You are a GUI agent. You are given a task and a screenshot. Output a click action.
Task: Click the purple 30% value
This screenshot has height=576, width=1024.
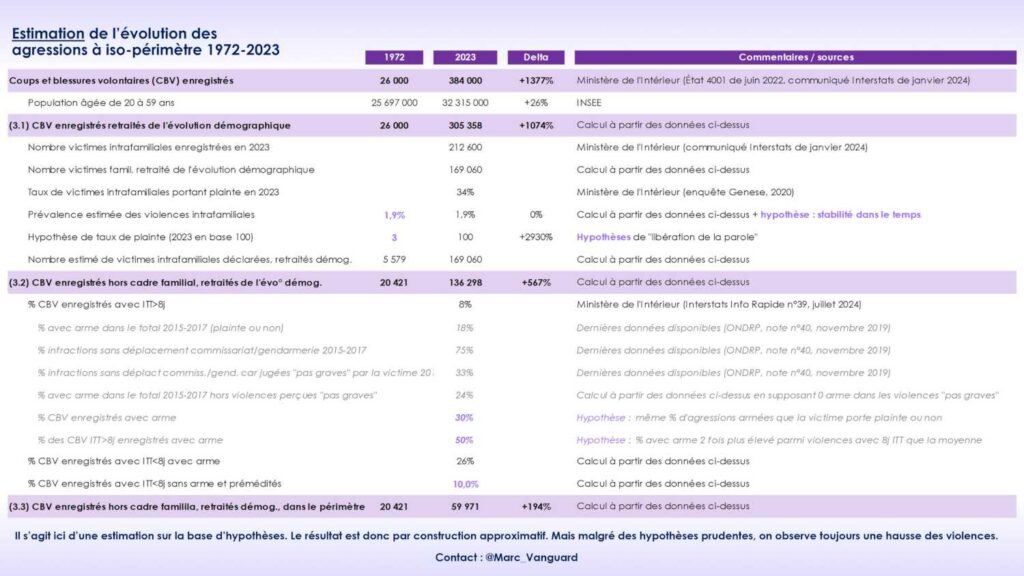(x=464, y=417)
